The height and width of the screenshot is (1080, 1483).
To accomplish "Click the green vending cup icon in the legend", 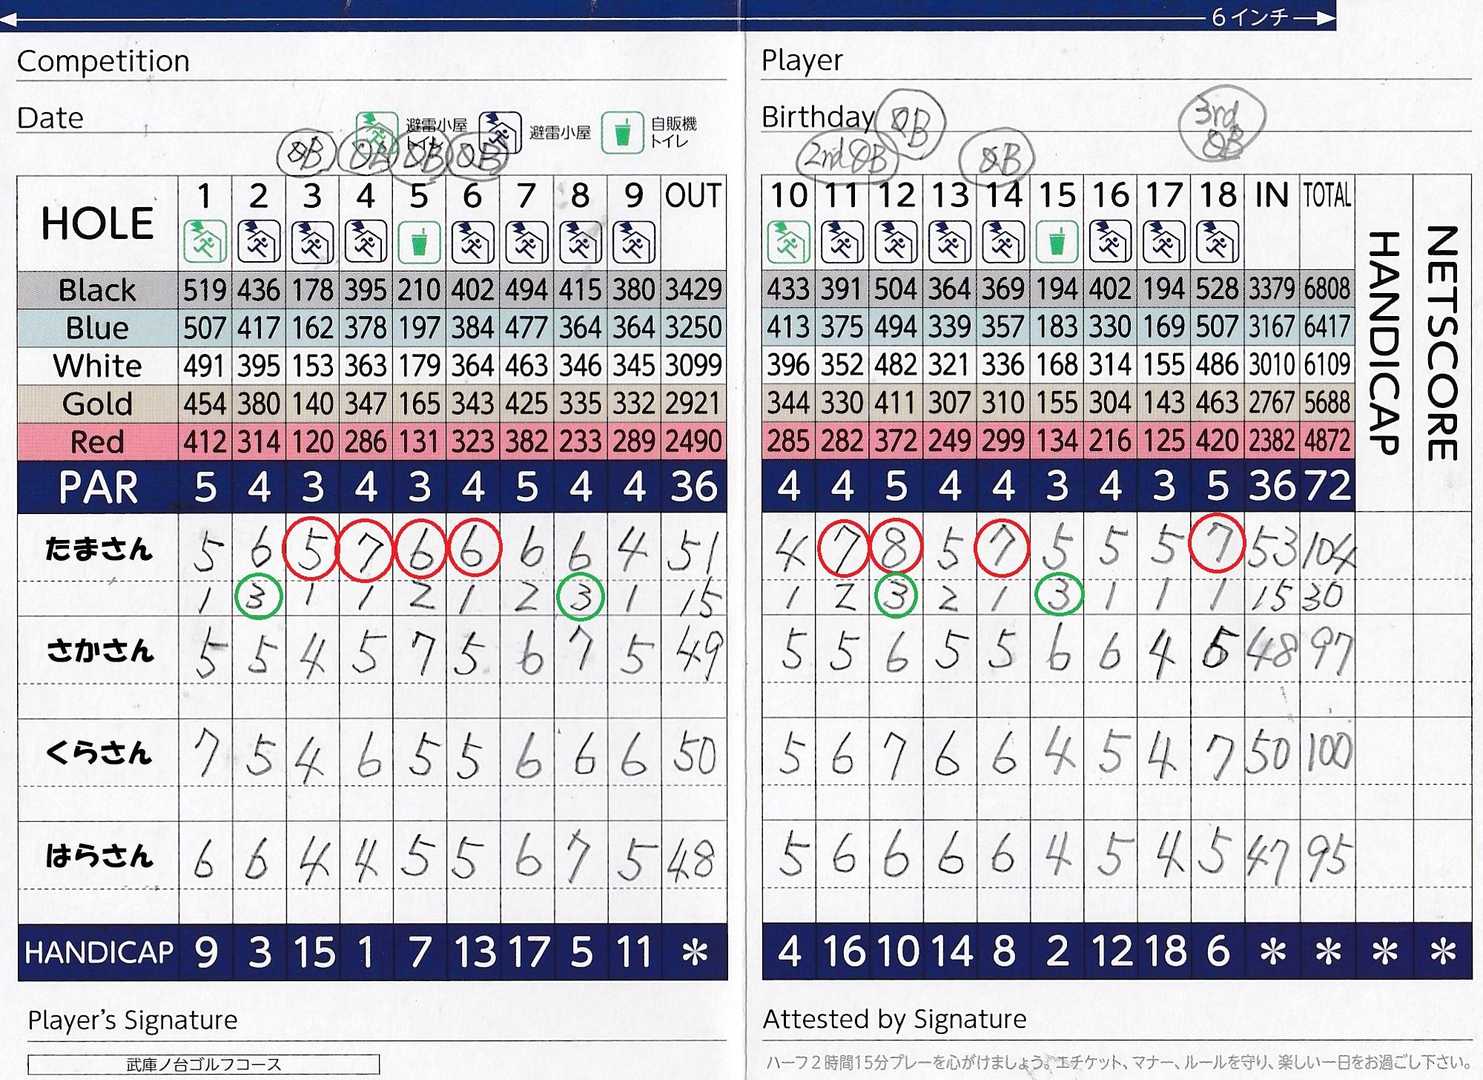I will [x=622, y=133].
